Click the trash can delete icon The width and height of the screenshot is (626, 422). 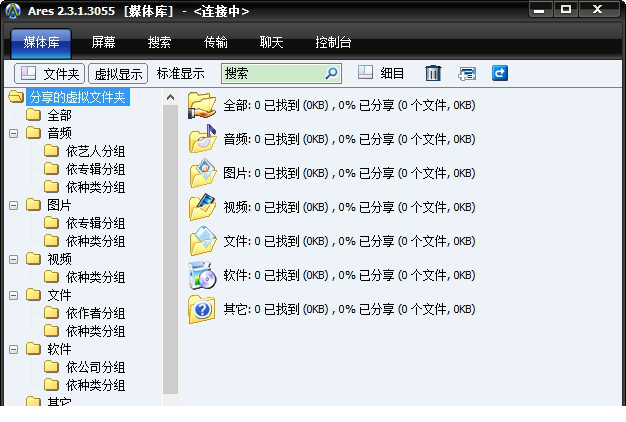pos(433,73)
